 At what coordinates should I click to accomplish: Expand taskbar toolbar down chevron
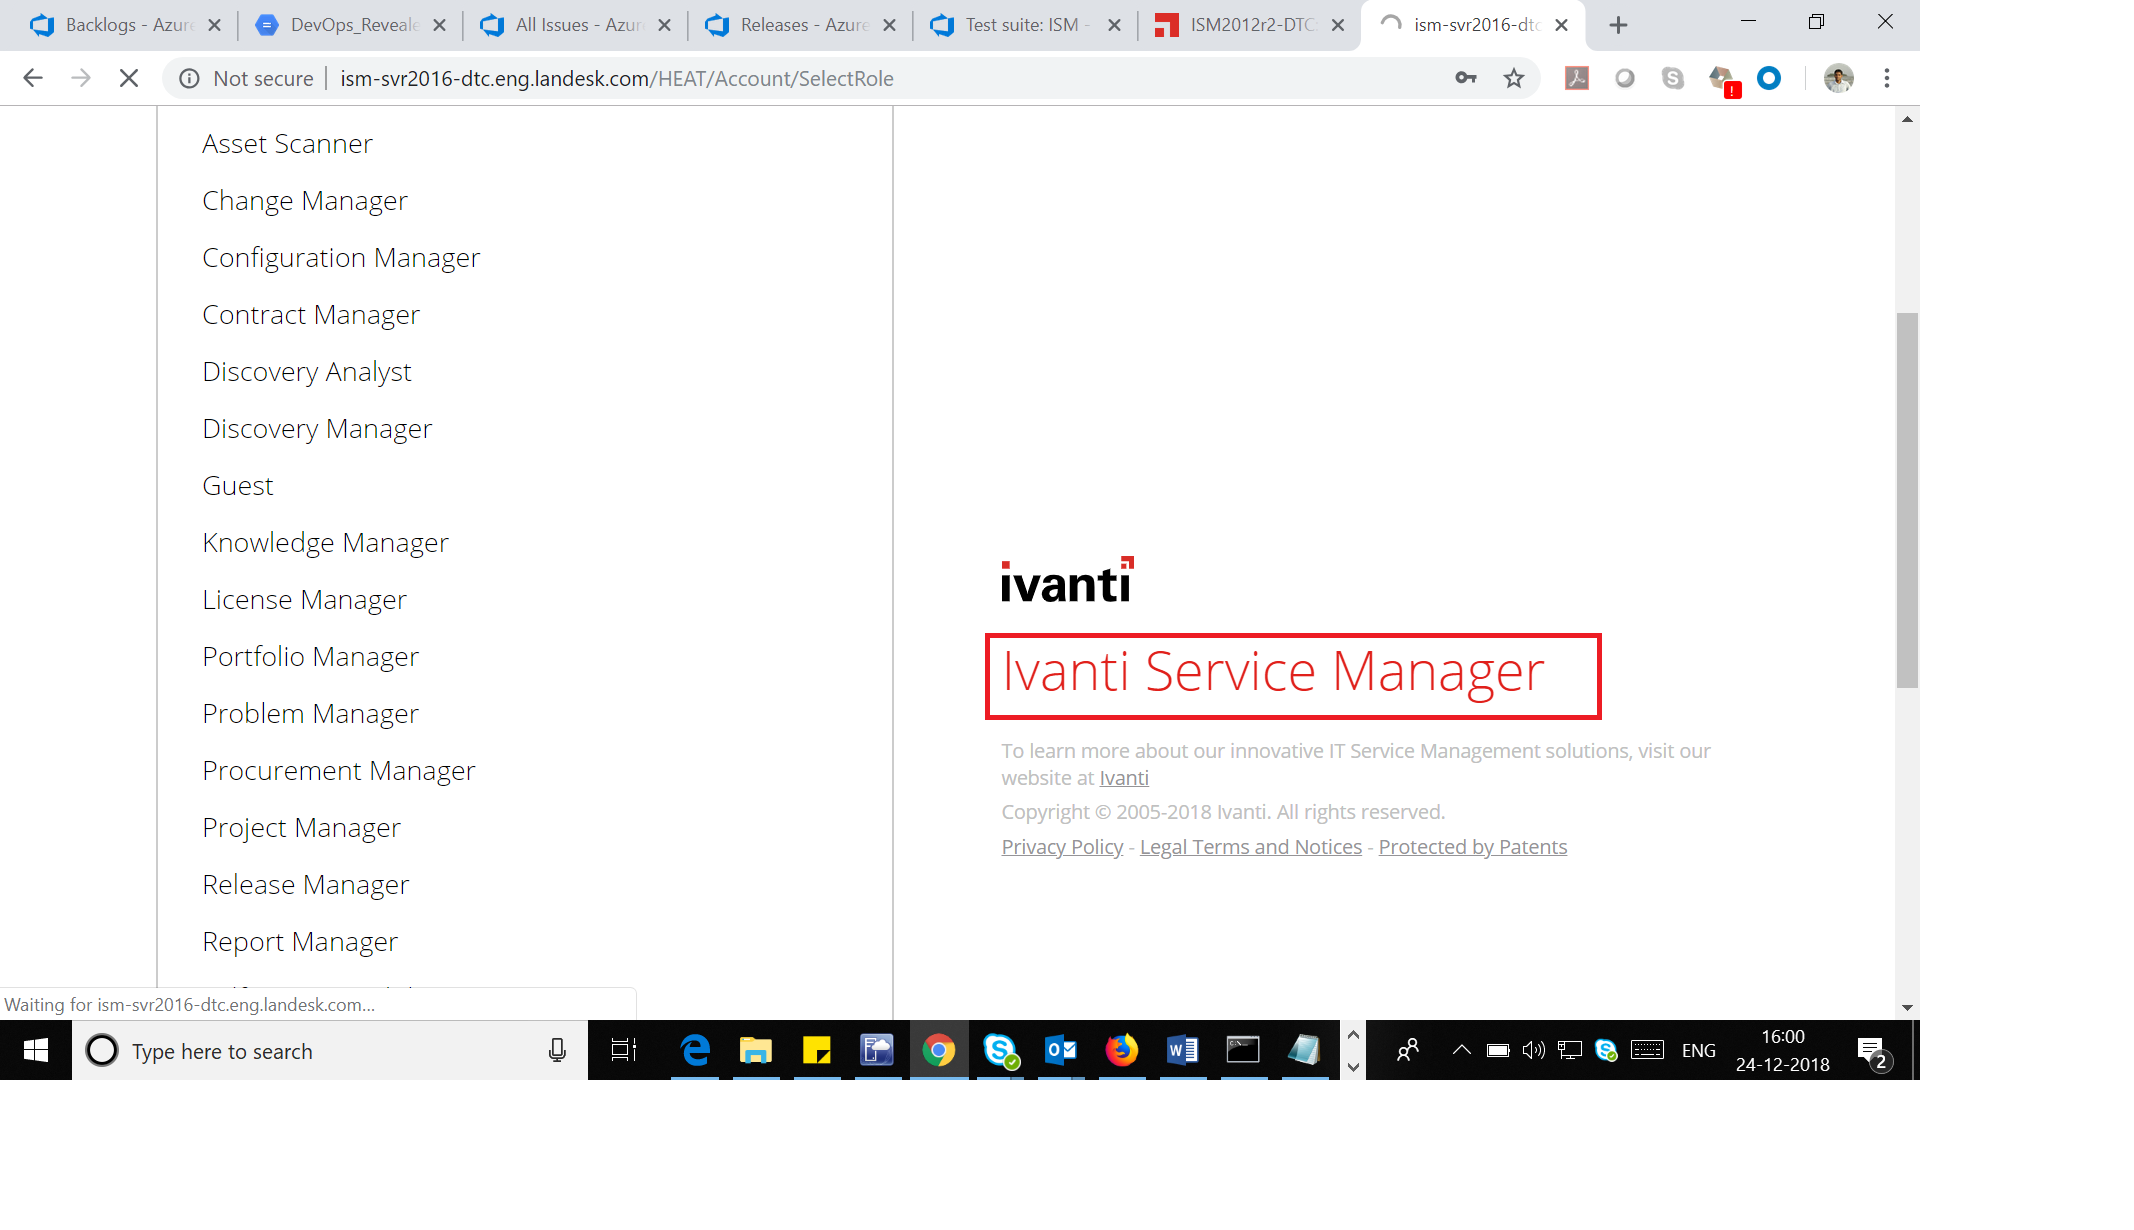click(1353, 1067)
